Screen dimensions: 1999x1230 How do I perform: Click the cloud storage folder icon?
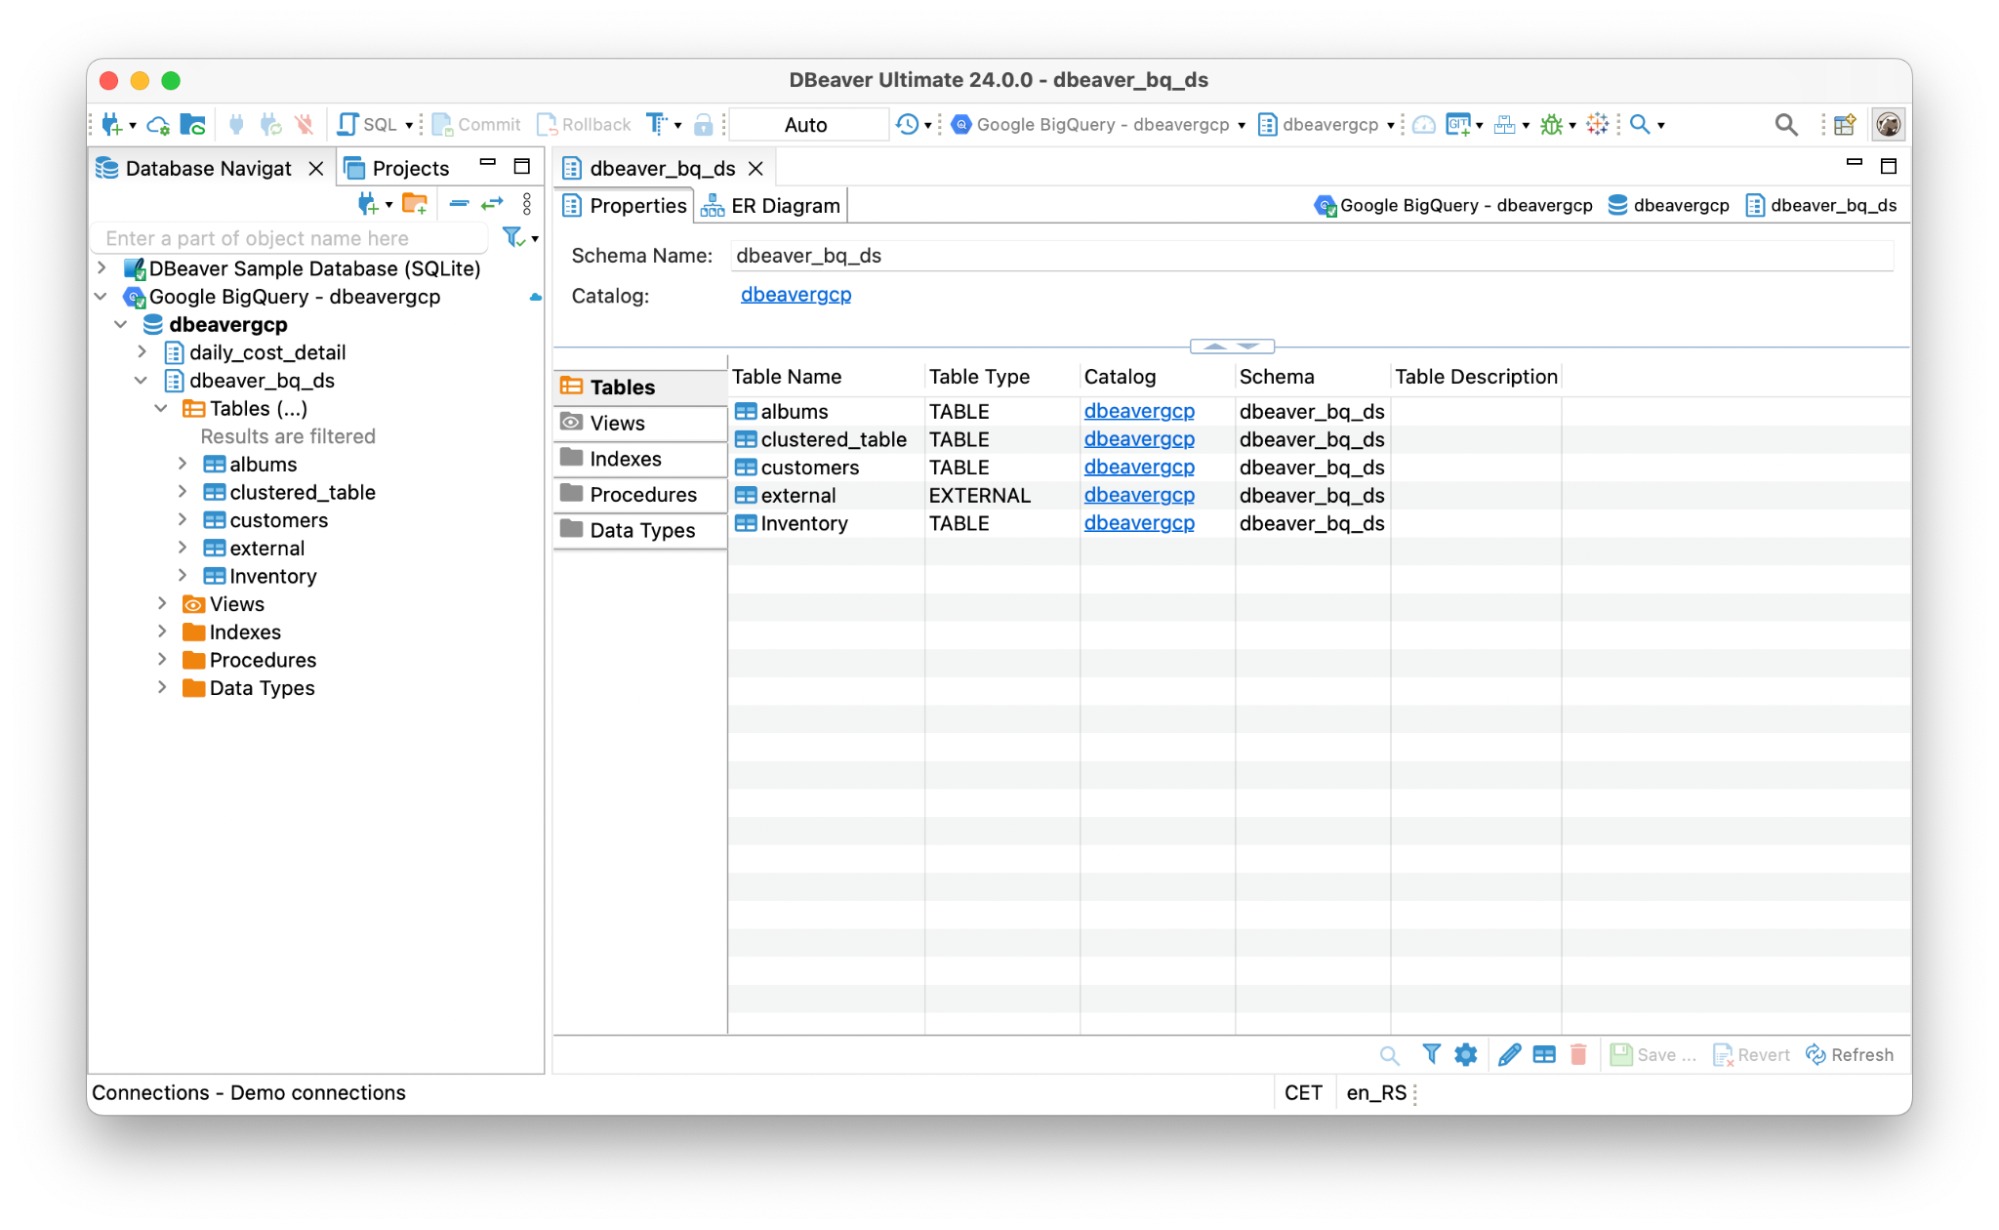point(193,124)
